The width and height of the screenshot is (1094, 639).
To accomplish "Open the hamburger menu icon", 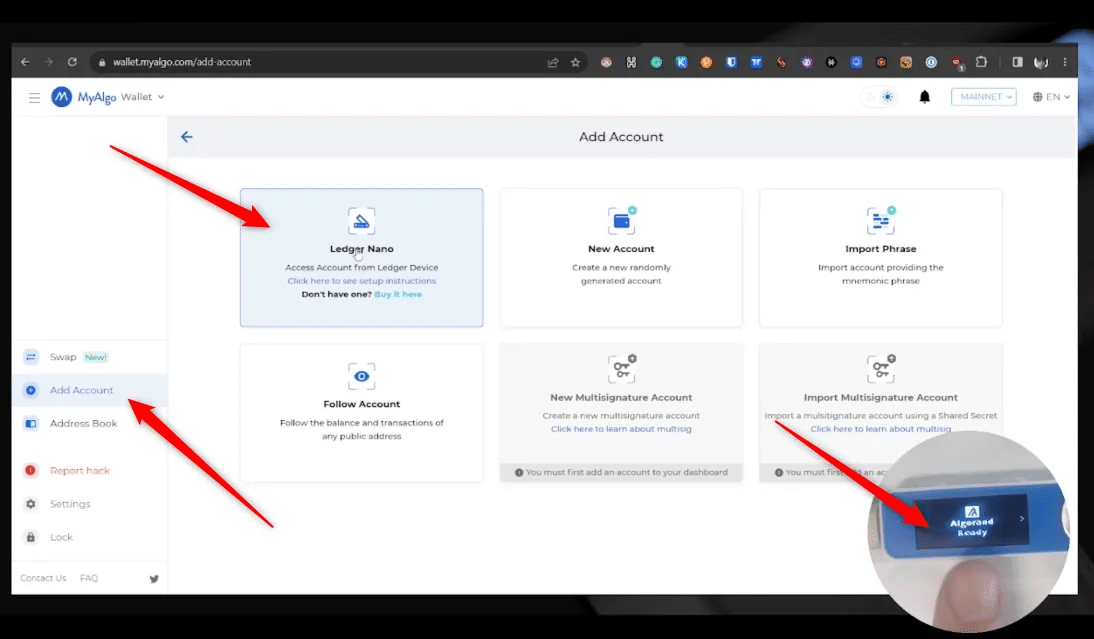I will [35, 97].
